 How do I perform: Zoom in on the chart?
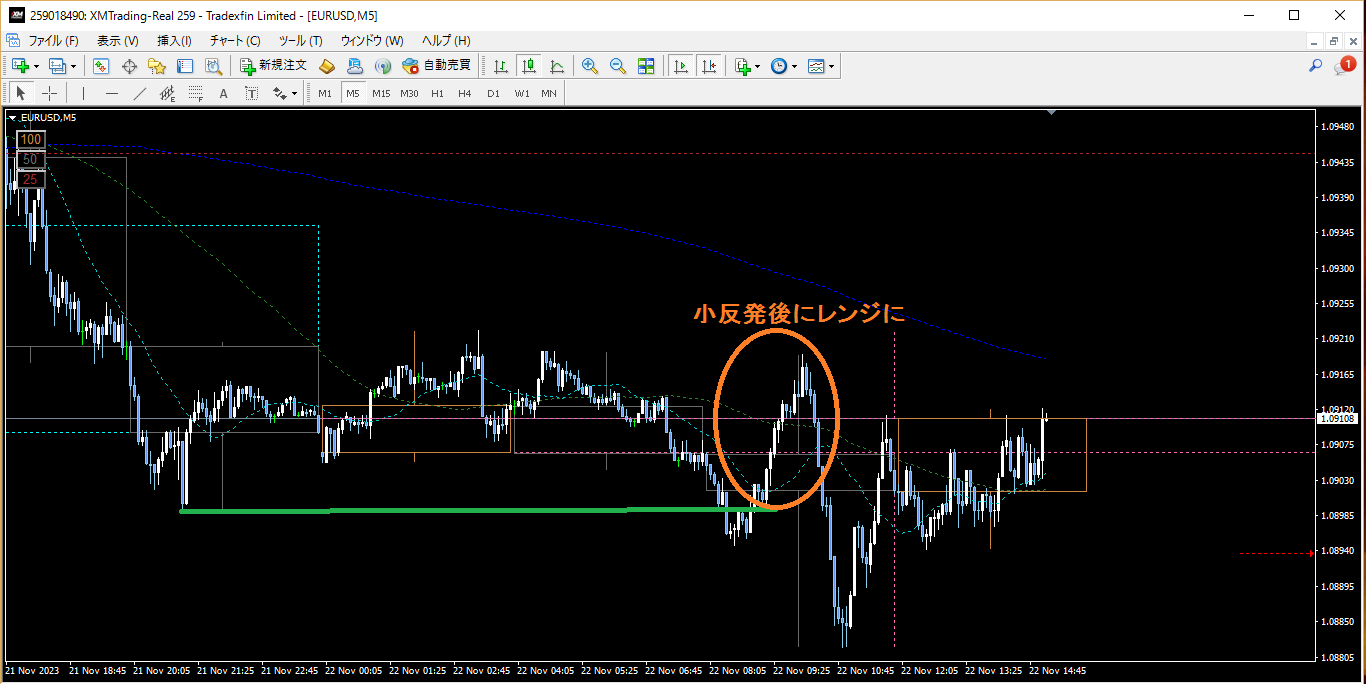(x=590, y=66)
